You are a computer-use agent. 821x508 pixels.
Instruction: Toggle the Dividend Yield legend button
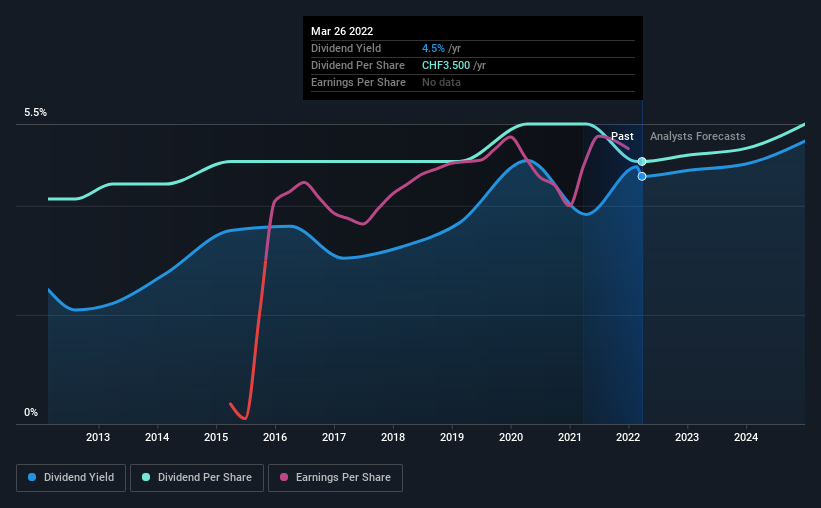click(71, 478)
